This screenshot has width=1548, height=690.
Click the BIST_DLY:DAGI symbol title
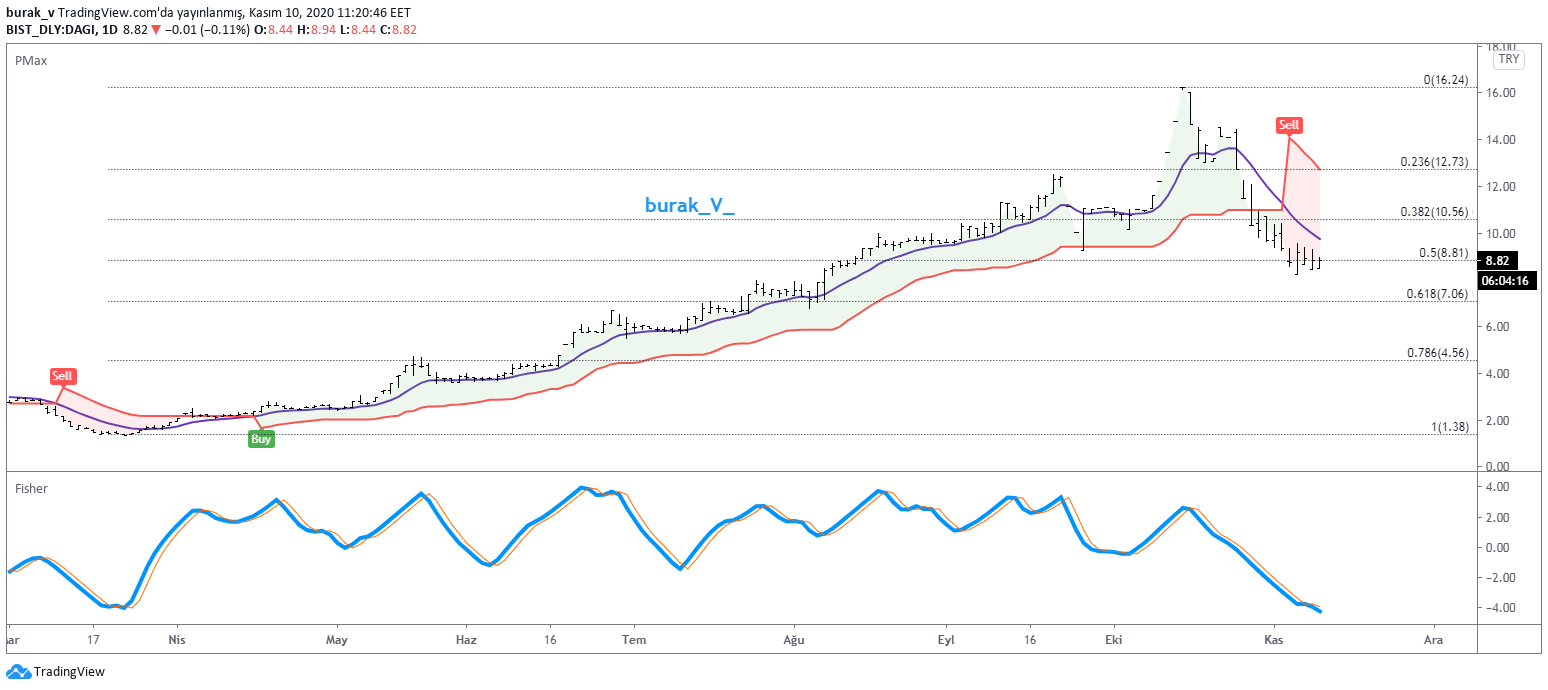(48, 30)
